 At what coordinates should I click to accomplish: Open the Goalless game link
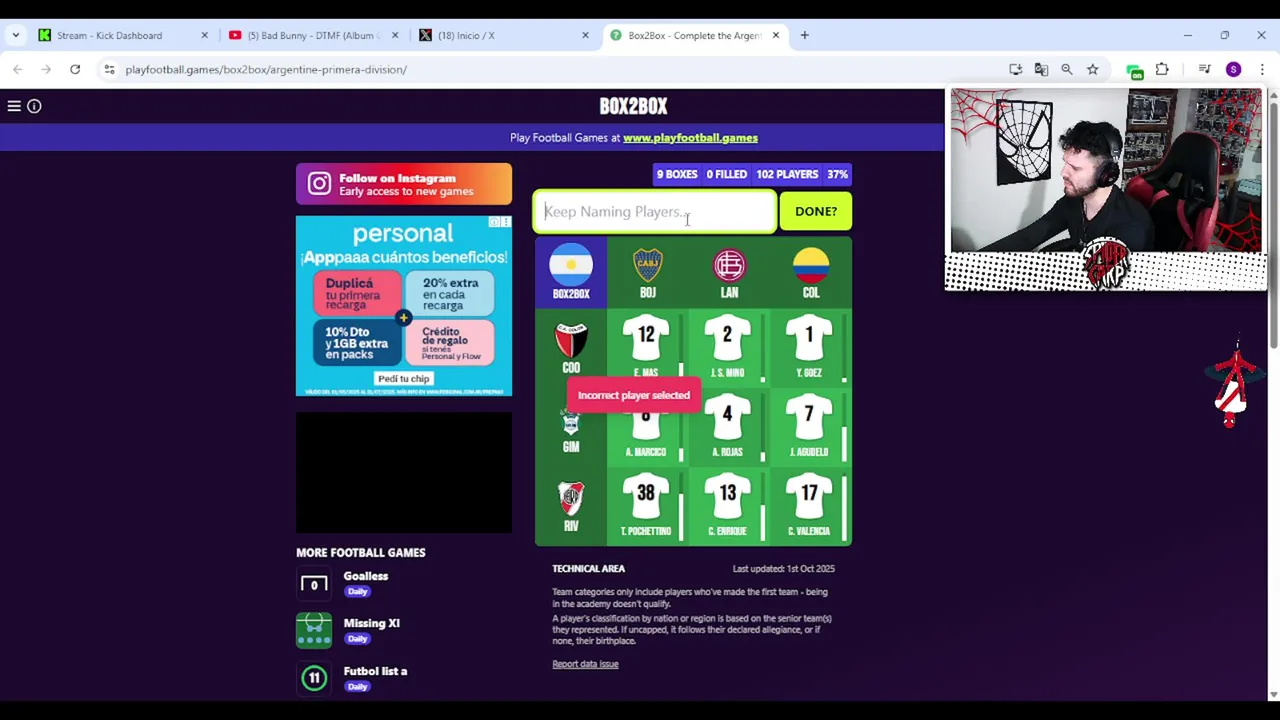[366, 576]
